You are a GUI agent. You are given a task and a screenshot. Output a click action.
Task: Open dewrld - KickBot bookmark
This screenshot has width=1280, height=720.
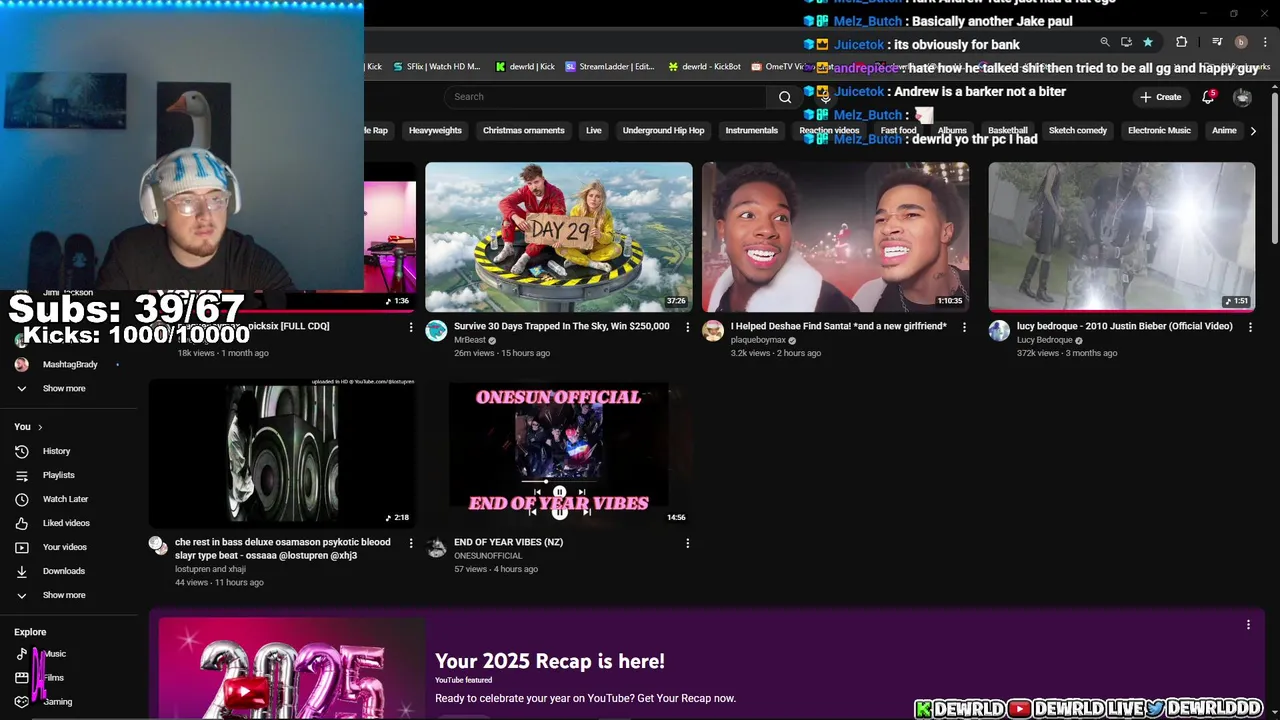[704, 67]
